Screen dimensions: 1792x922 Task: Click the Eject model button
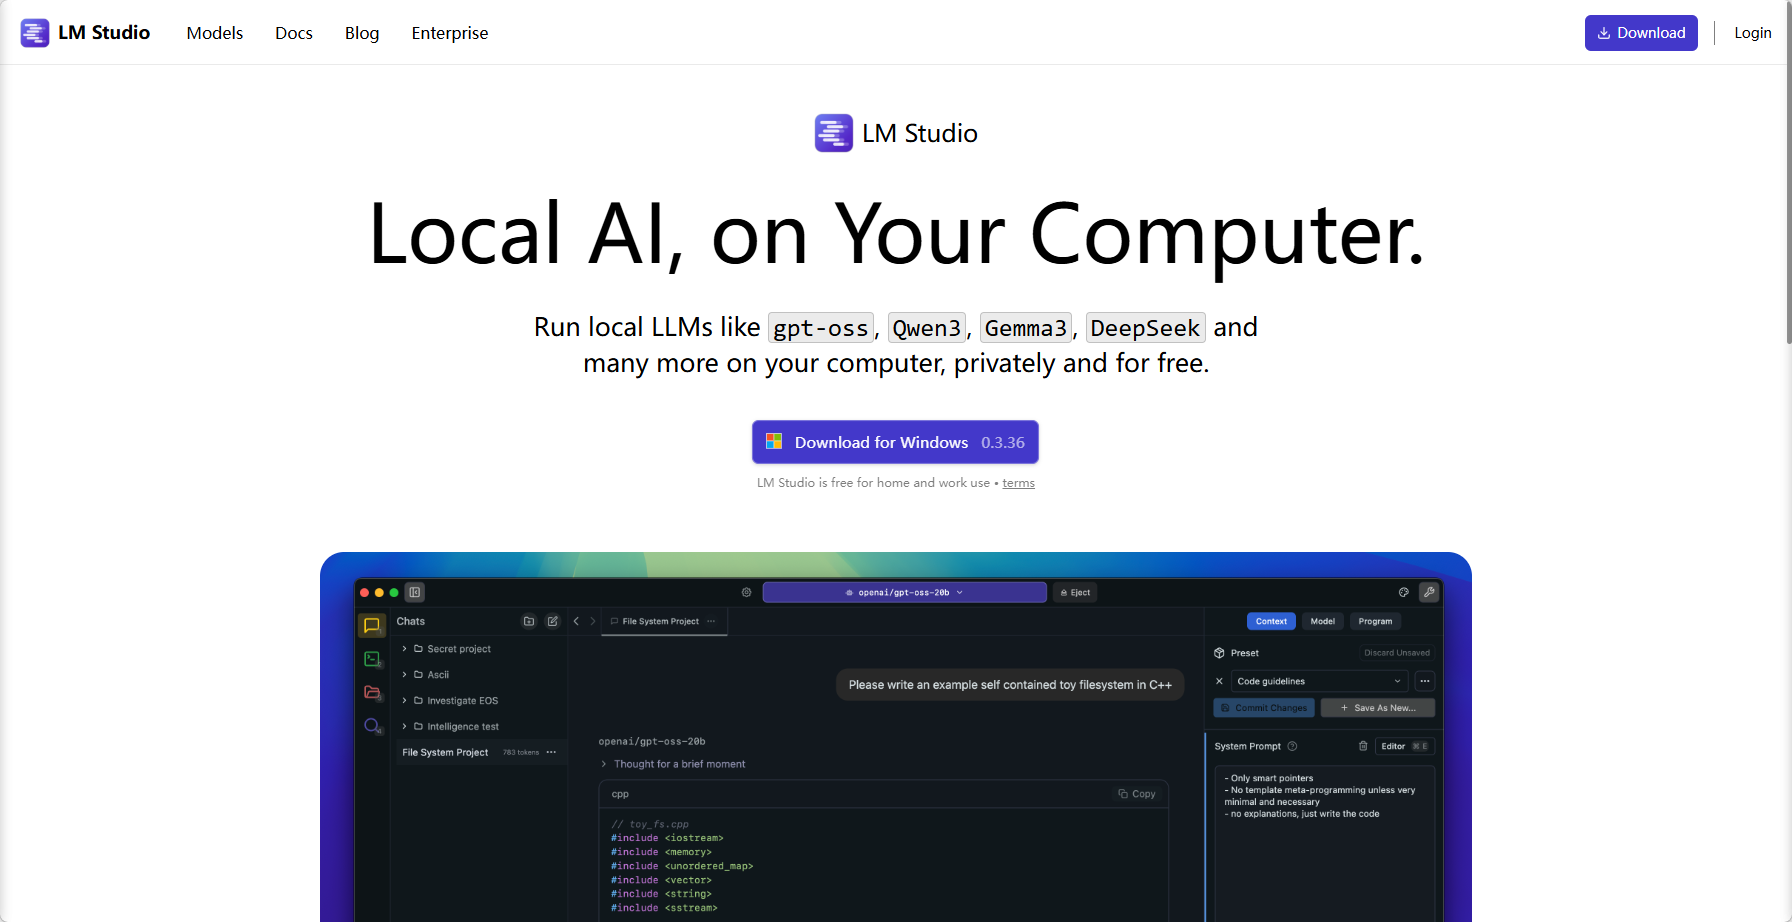point(1075,592)
